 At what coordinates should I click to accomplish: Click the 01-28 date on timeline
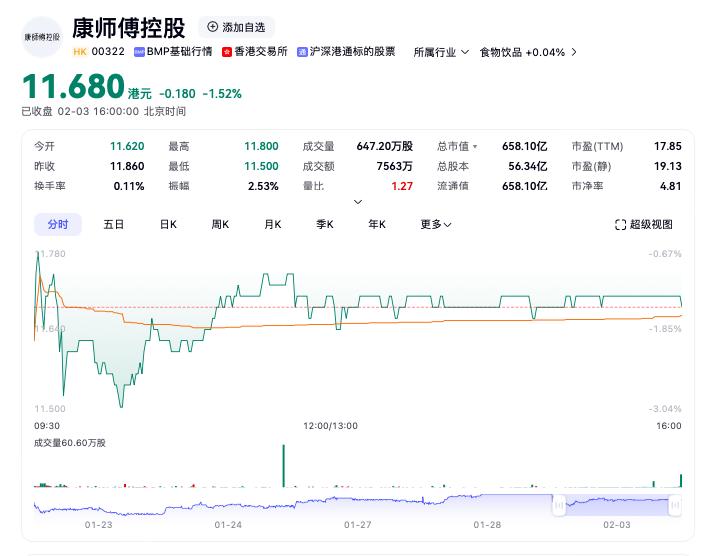(487, 525)
